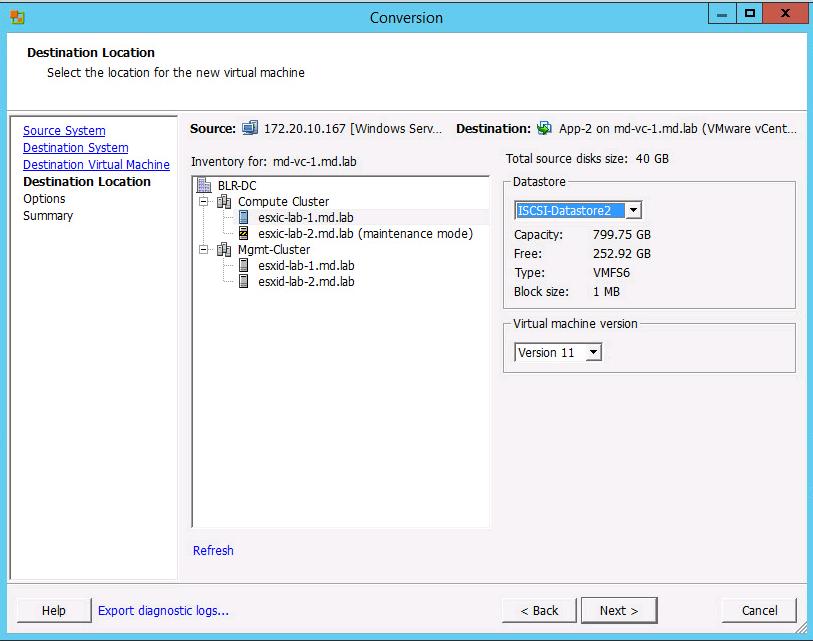Screen dimensions: 813x641
Task: Select host esxid-lab-2.md.lab
Action: tap(306, 282)
